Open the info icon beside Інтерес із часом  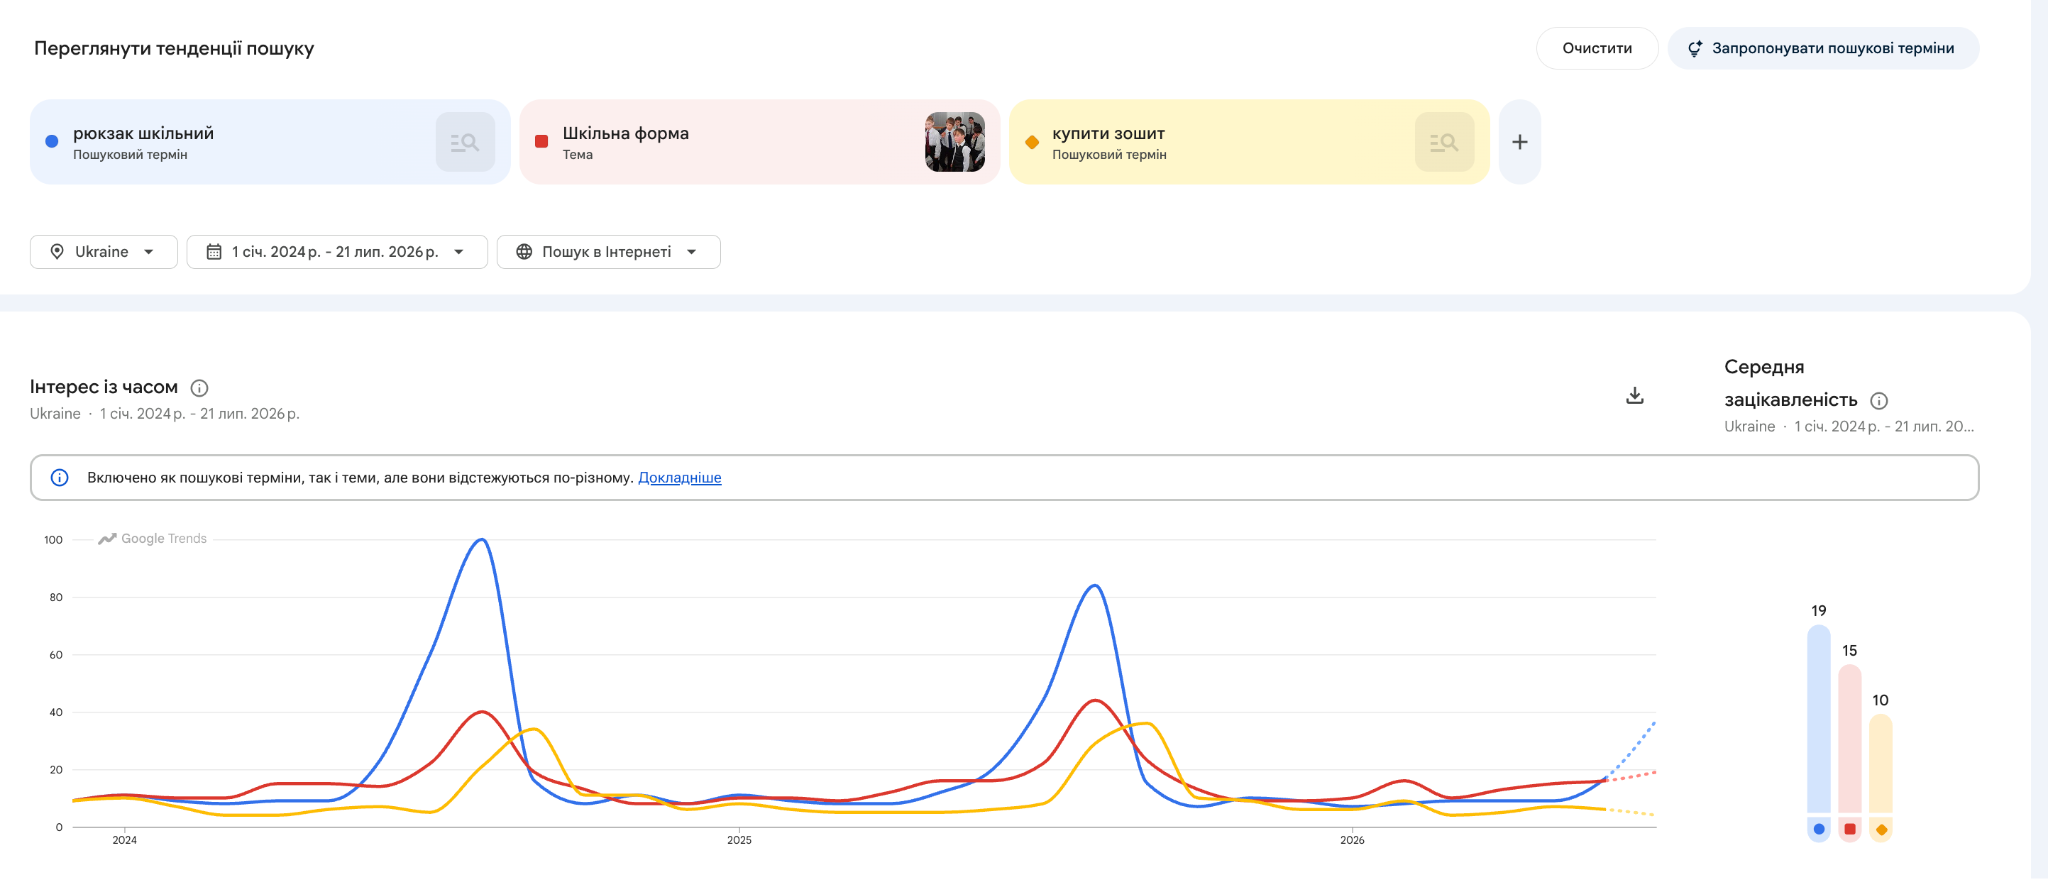point(199,388)
